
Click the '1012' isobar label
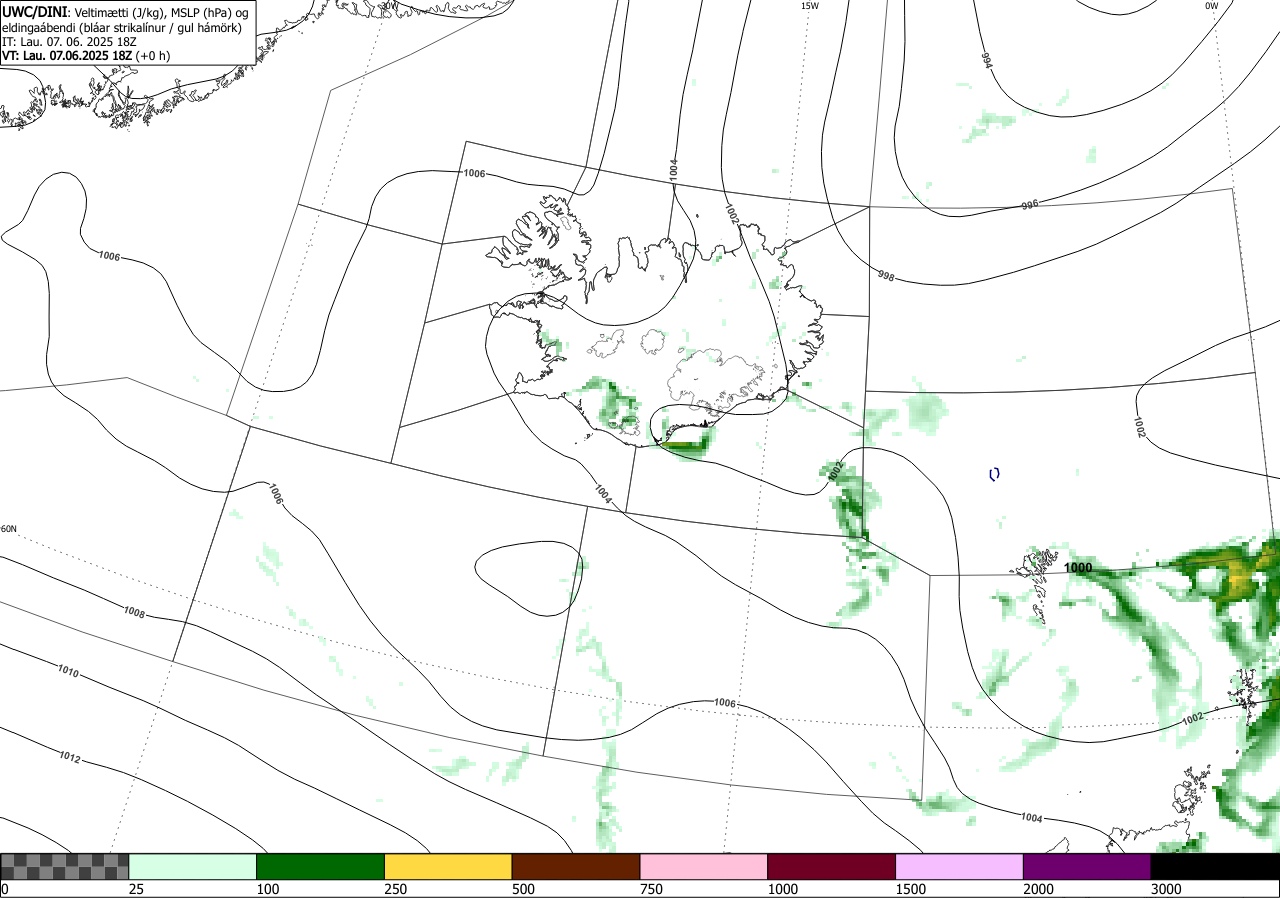[68, 759]
